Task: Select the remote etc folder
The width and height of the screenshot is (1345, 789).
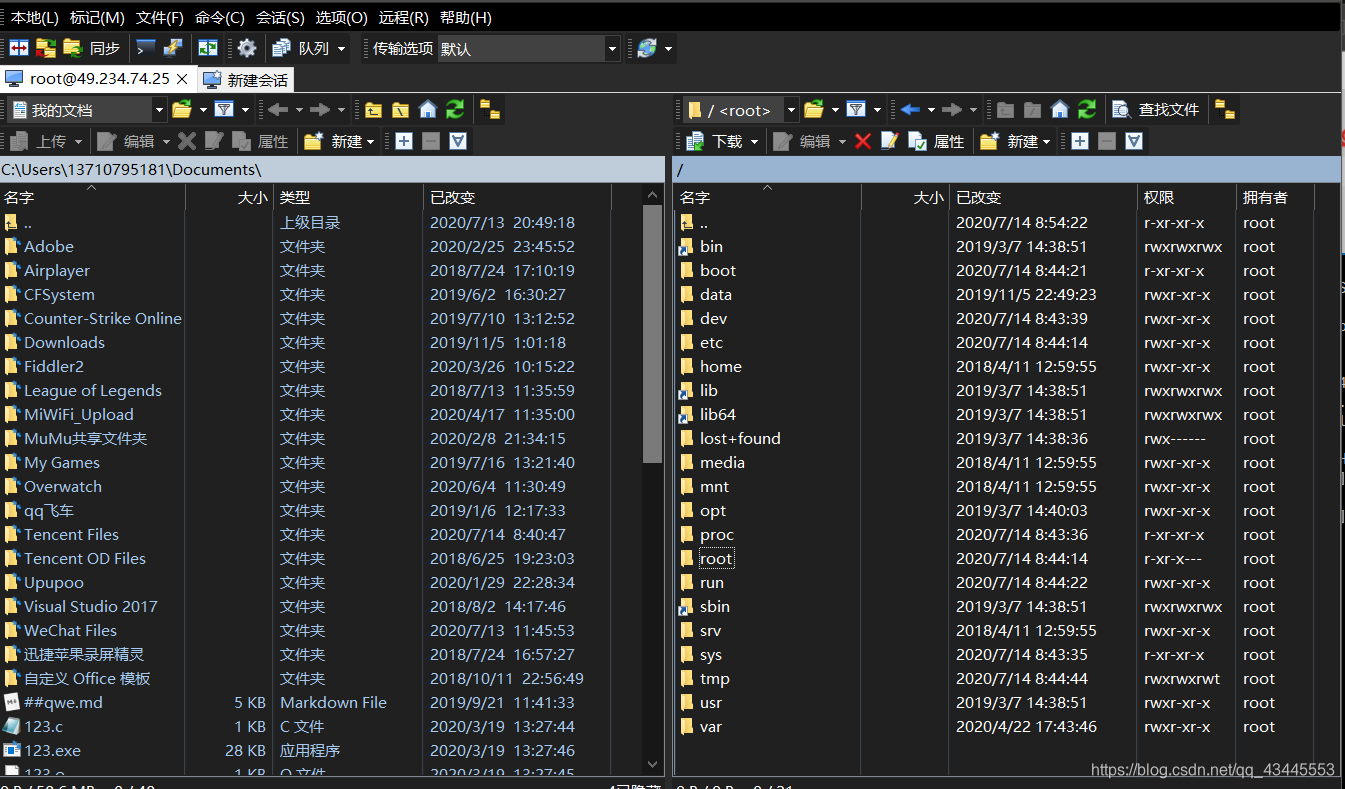Action: (711, 343)
